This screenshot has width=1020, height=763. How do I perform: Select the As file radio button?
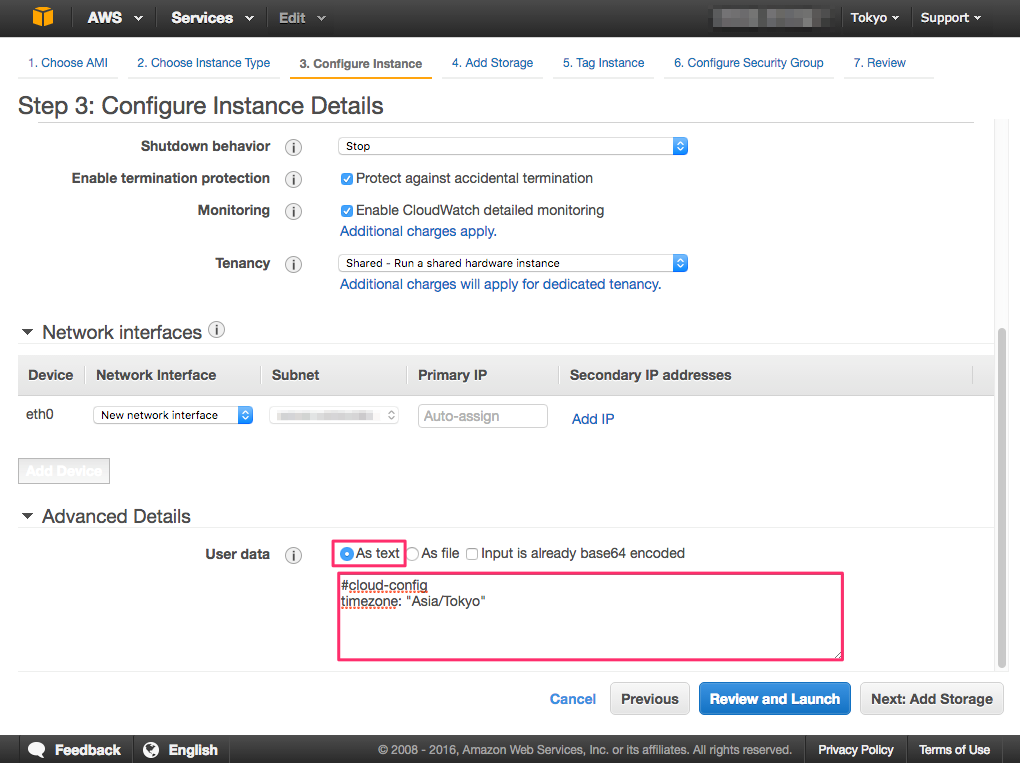[x=412, y=554]
